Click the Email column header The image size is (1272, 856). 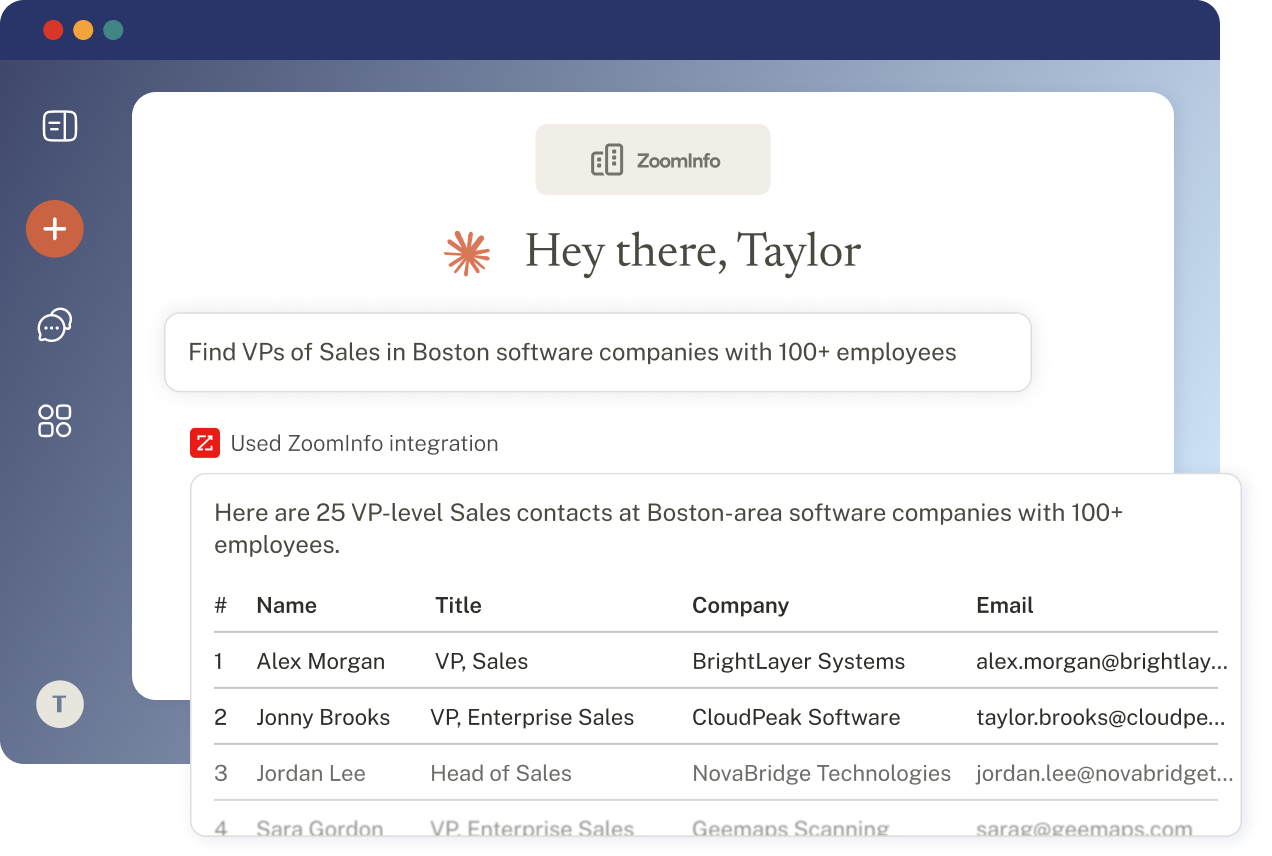tap(1005, 605)
